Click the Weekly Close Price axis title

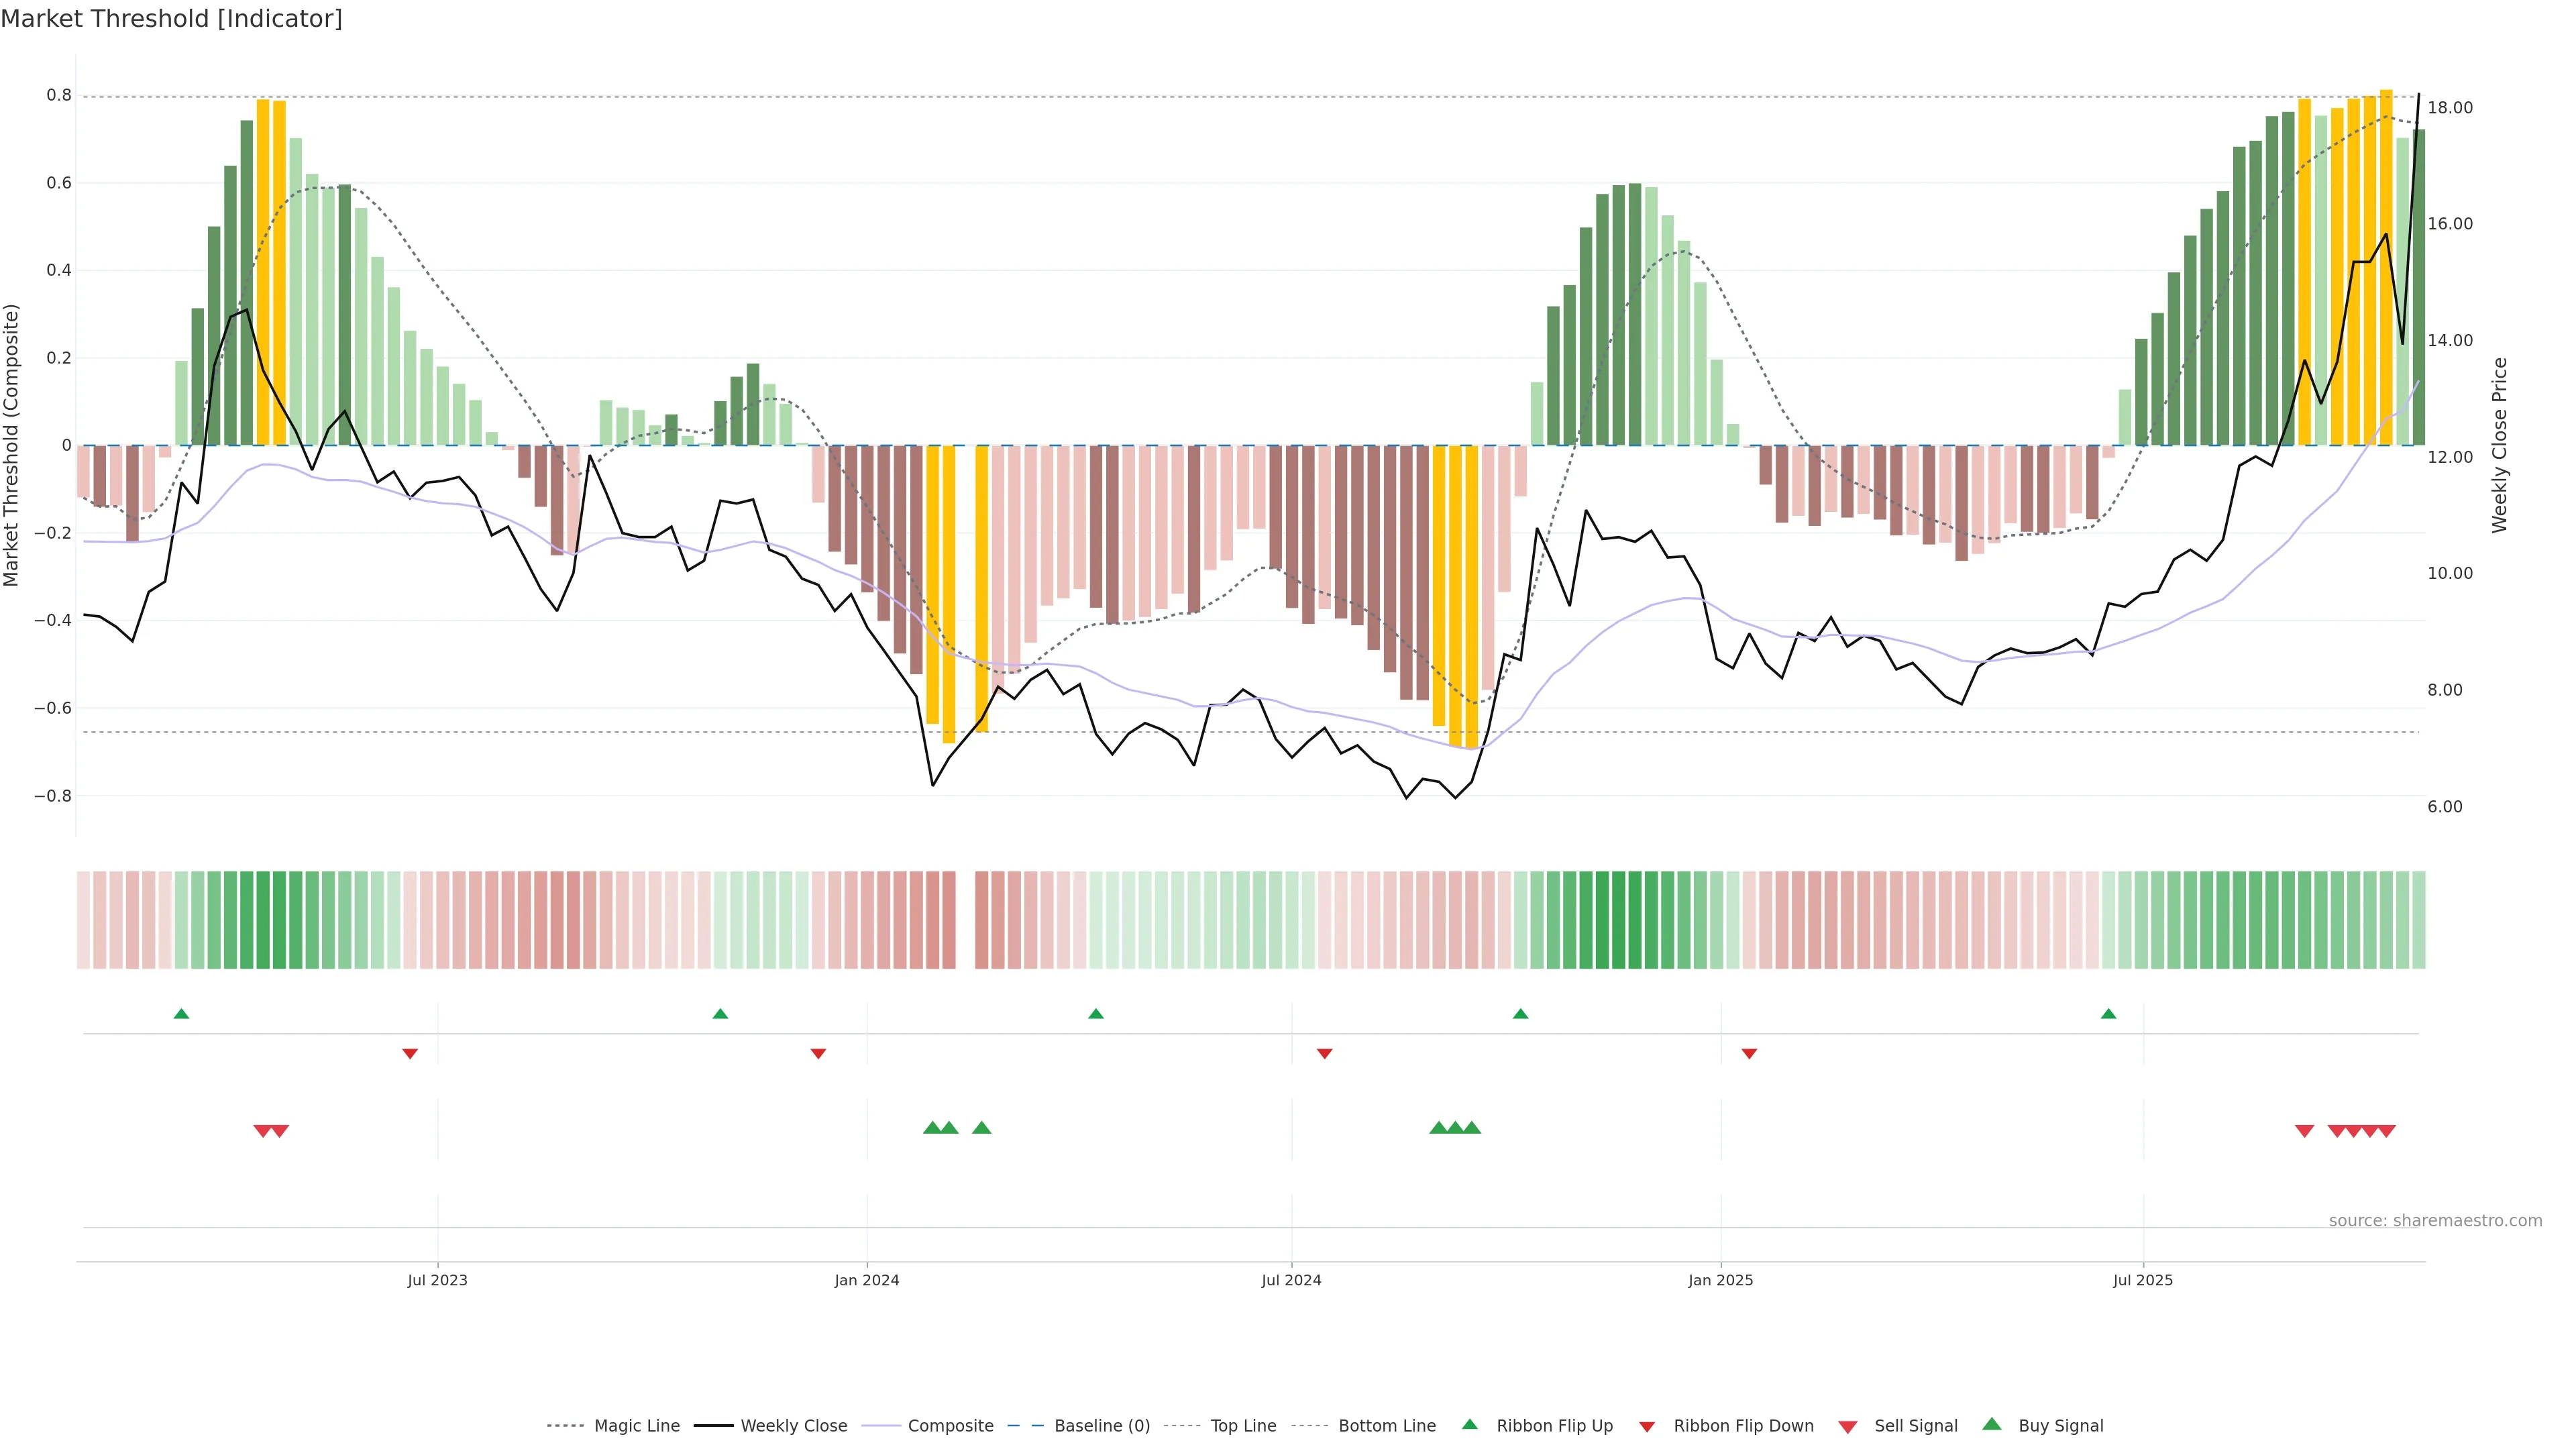[2500, 445]
